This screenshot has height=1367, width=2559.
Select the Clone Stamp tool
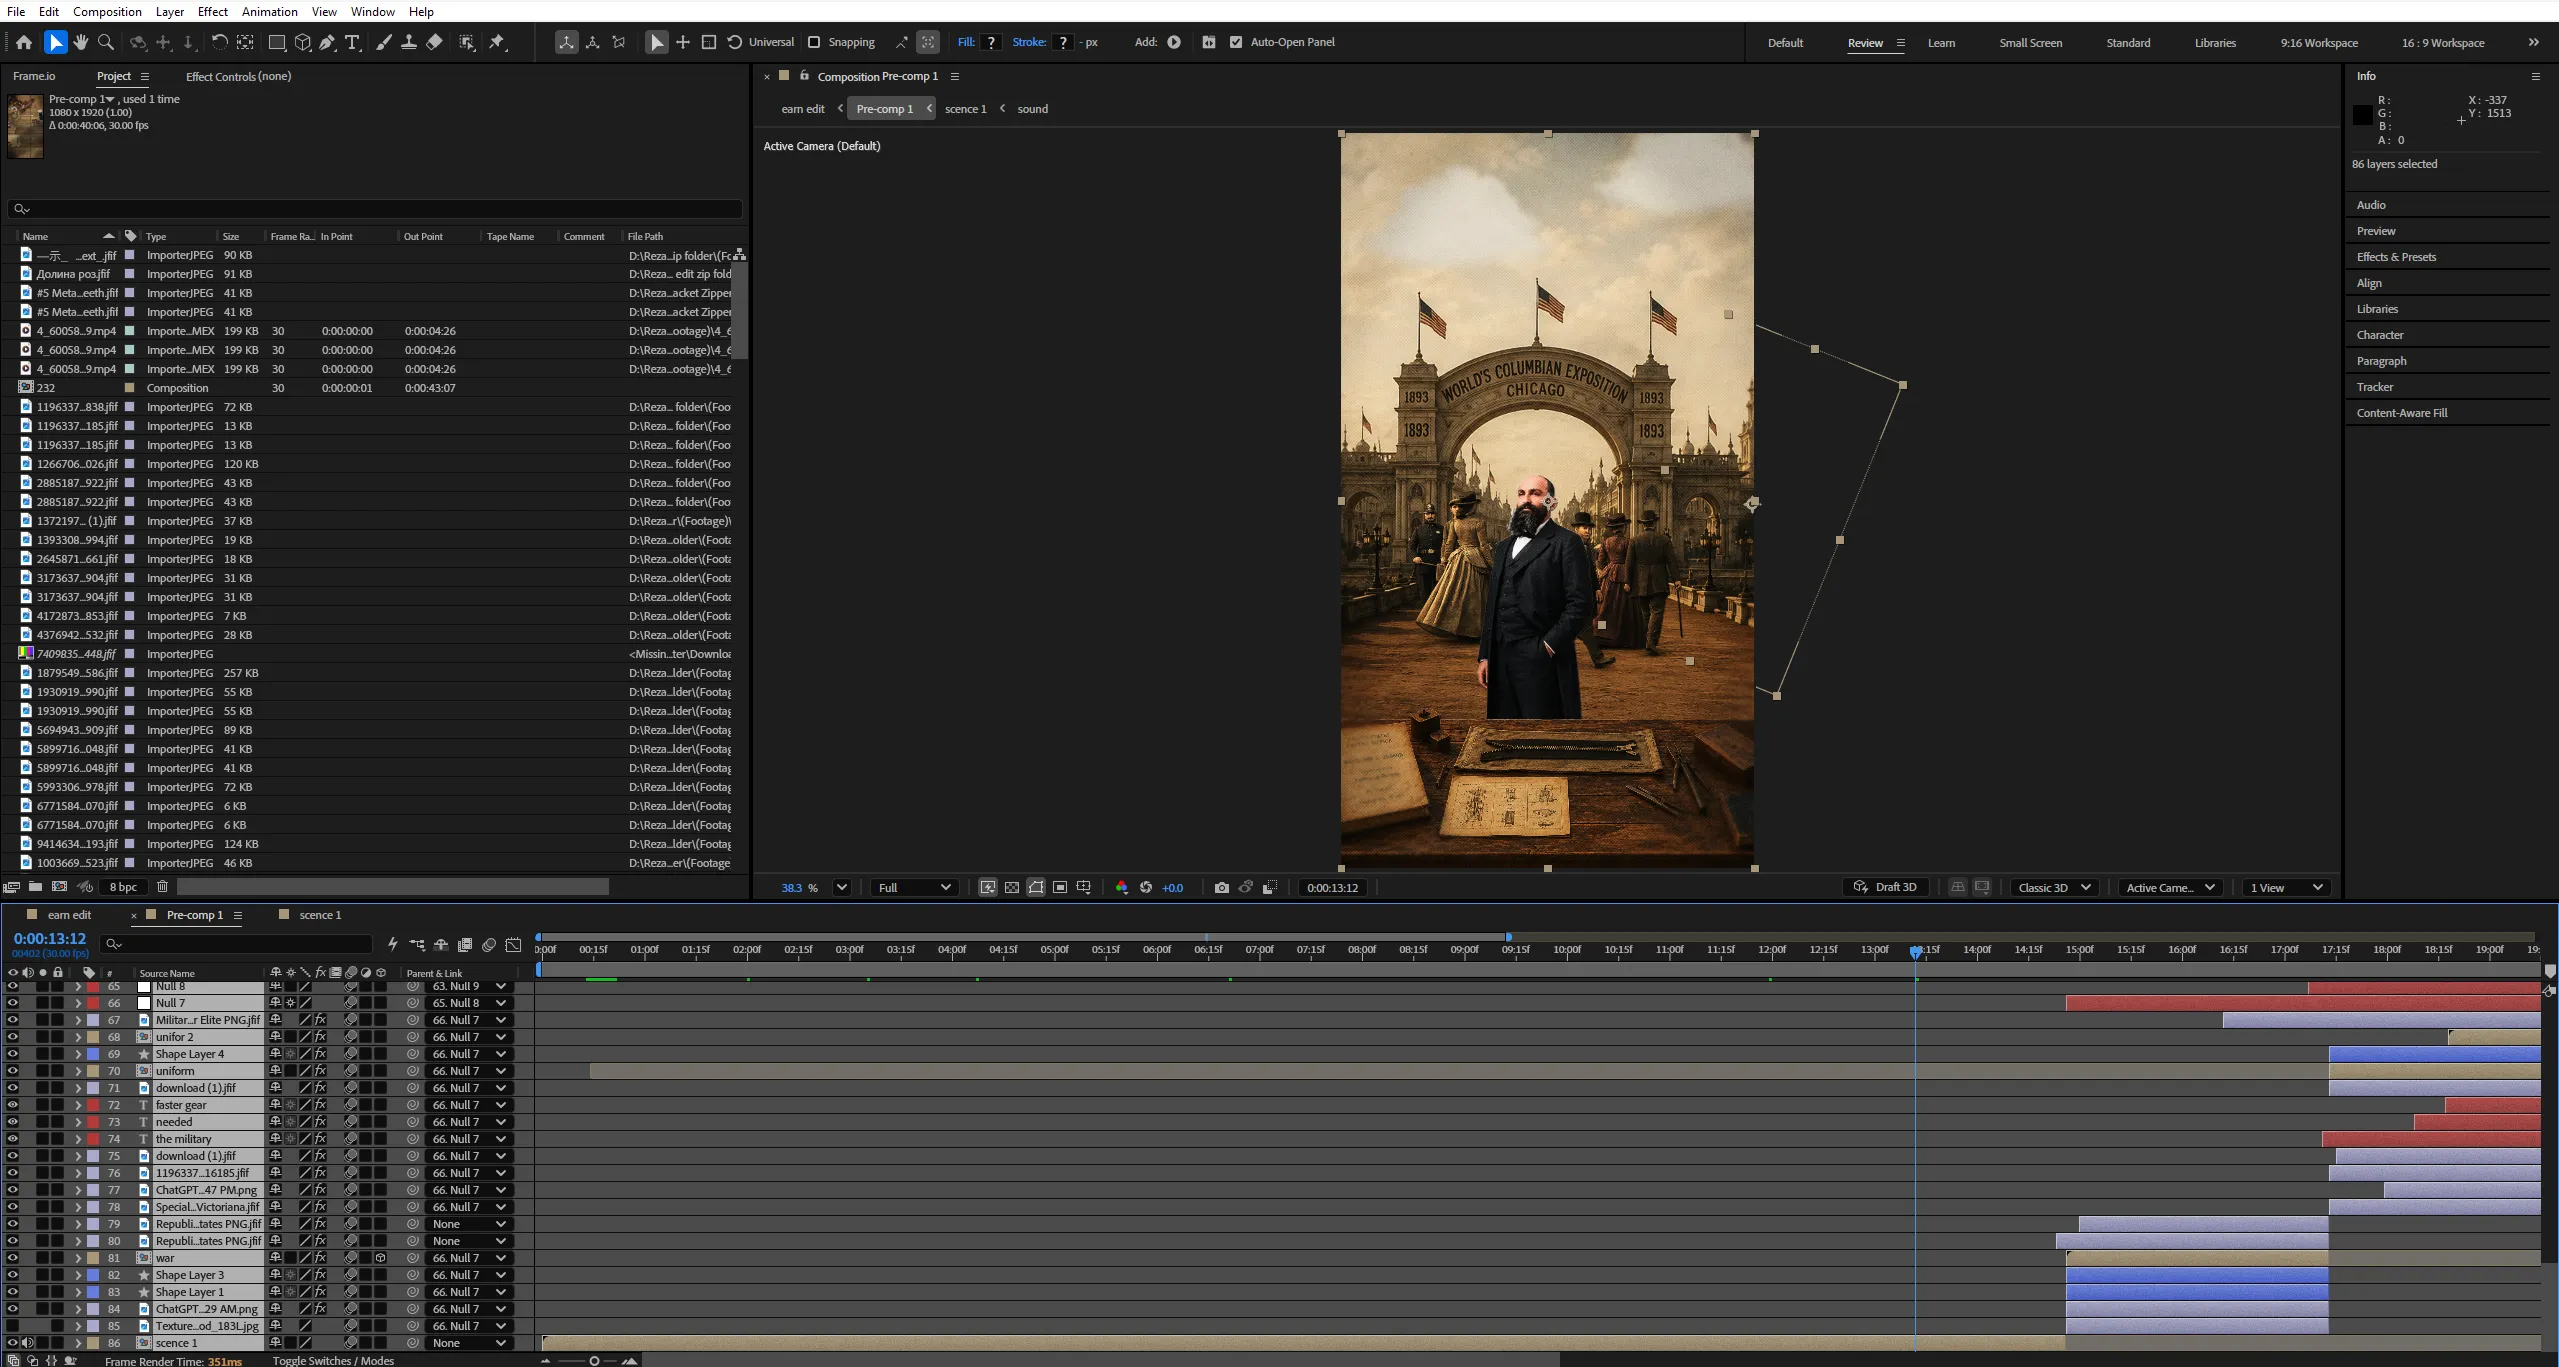(408, 42)
